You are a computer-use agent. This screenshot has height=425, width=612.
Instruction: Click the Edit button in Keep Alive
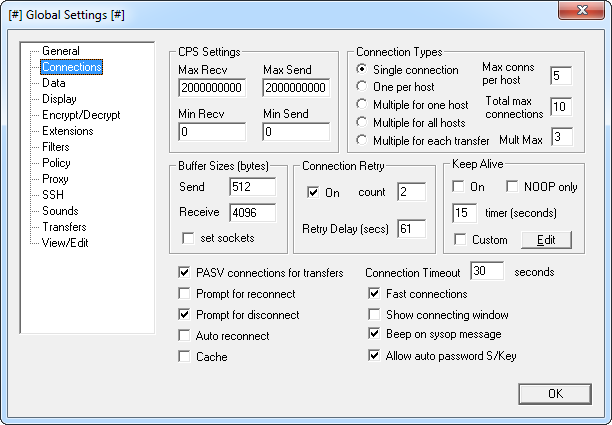[546, 240]
